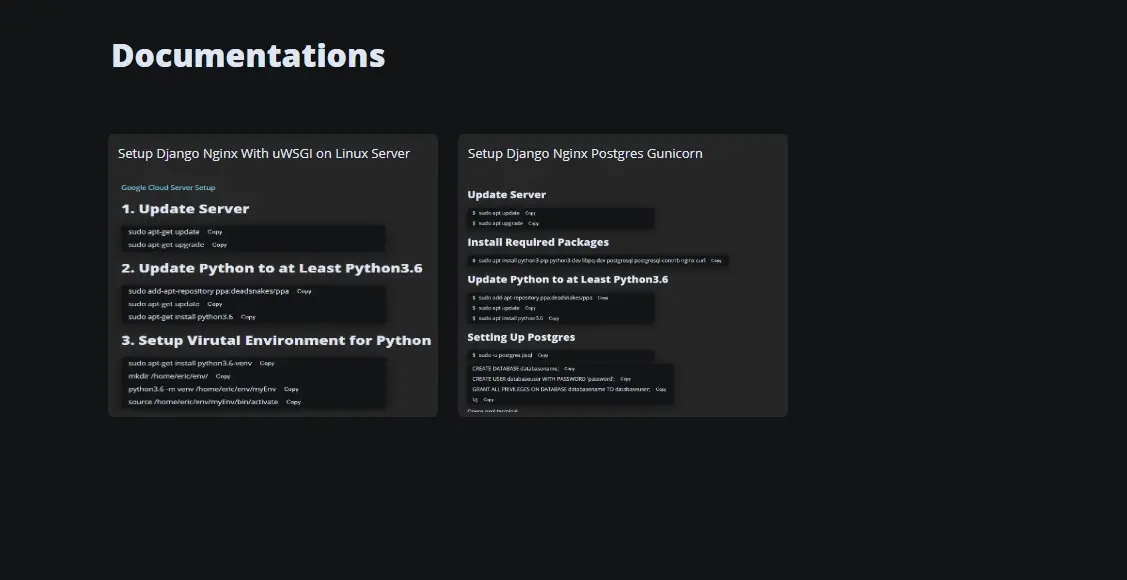Copy the sudo apt upgrade command

coord(533,224)
